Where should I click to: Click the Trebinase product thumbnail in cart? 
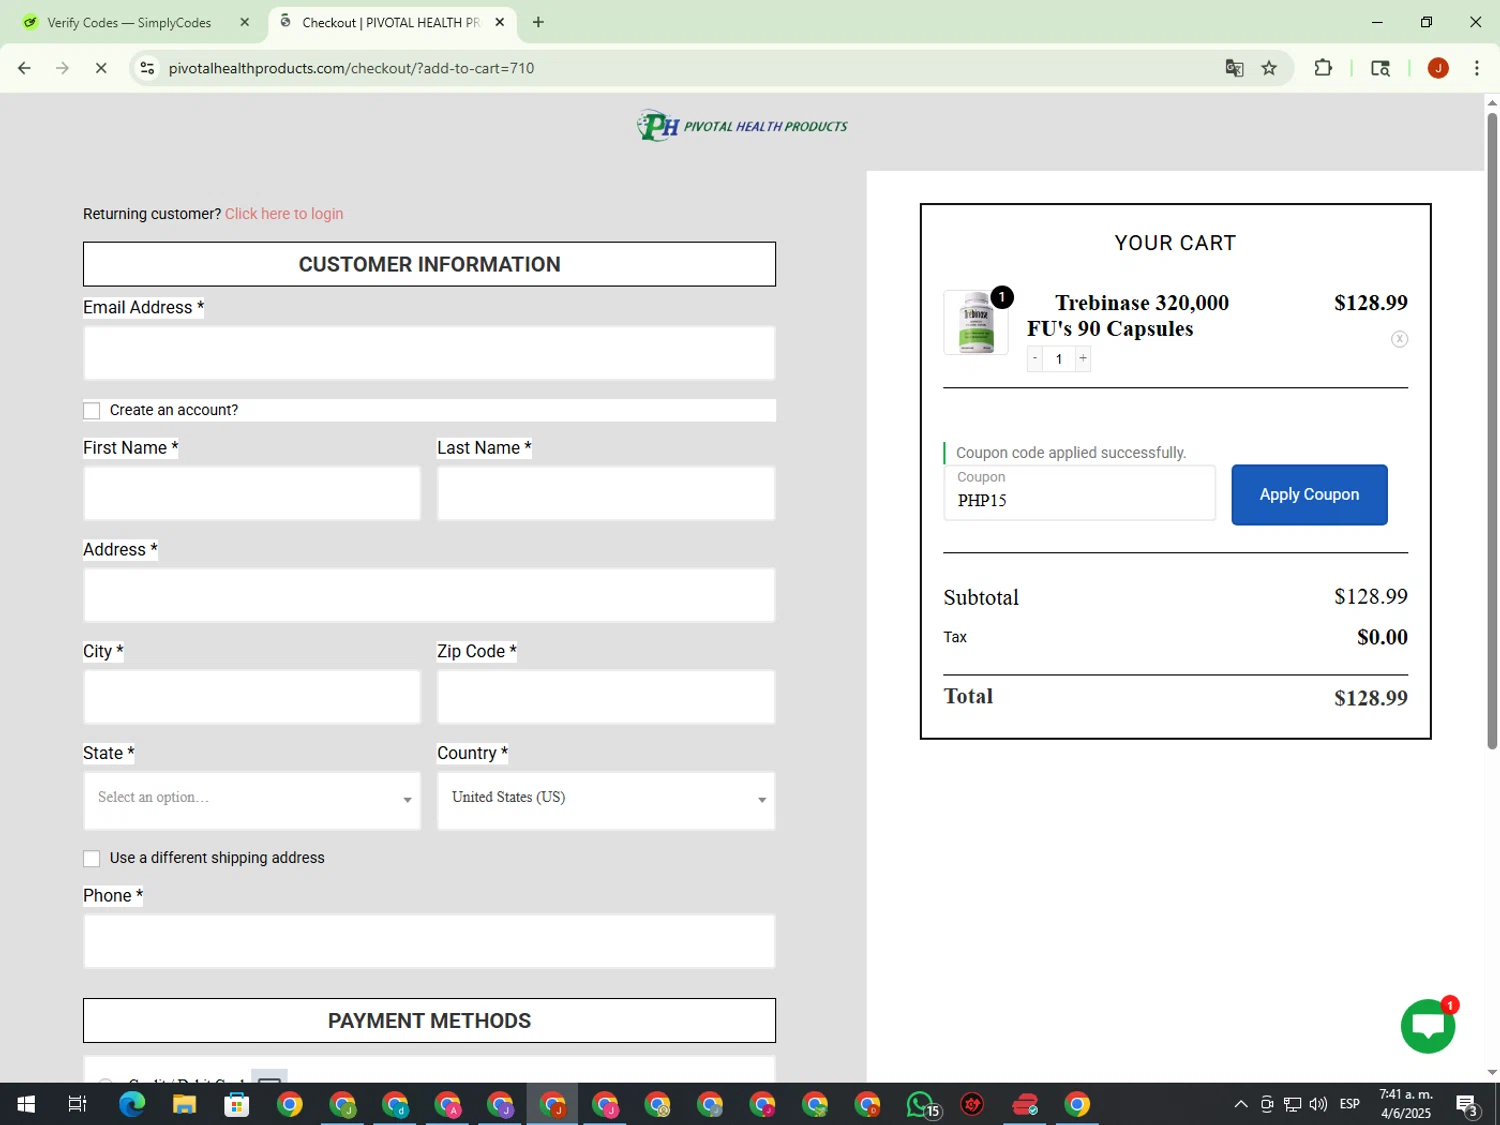point(976,323)
